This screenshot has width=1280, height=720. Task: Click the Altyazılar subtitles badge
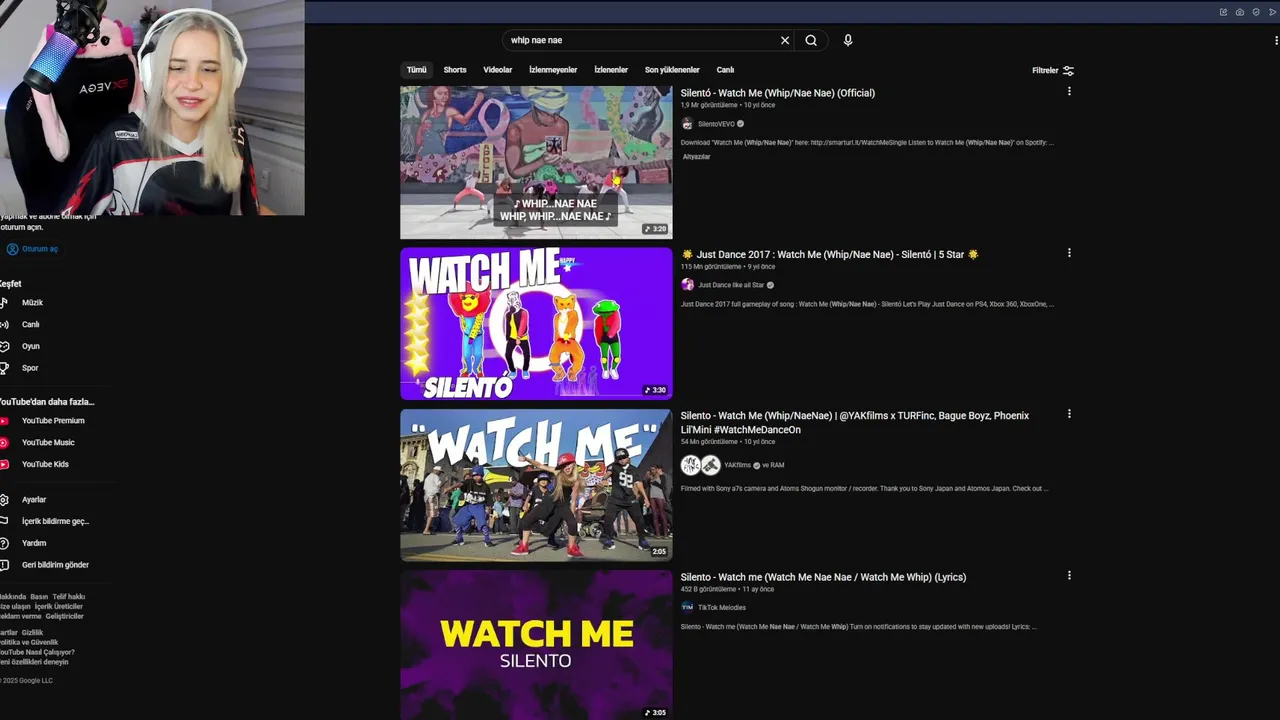tap(696, 157)
